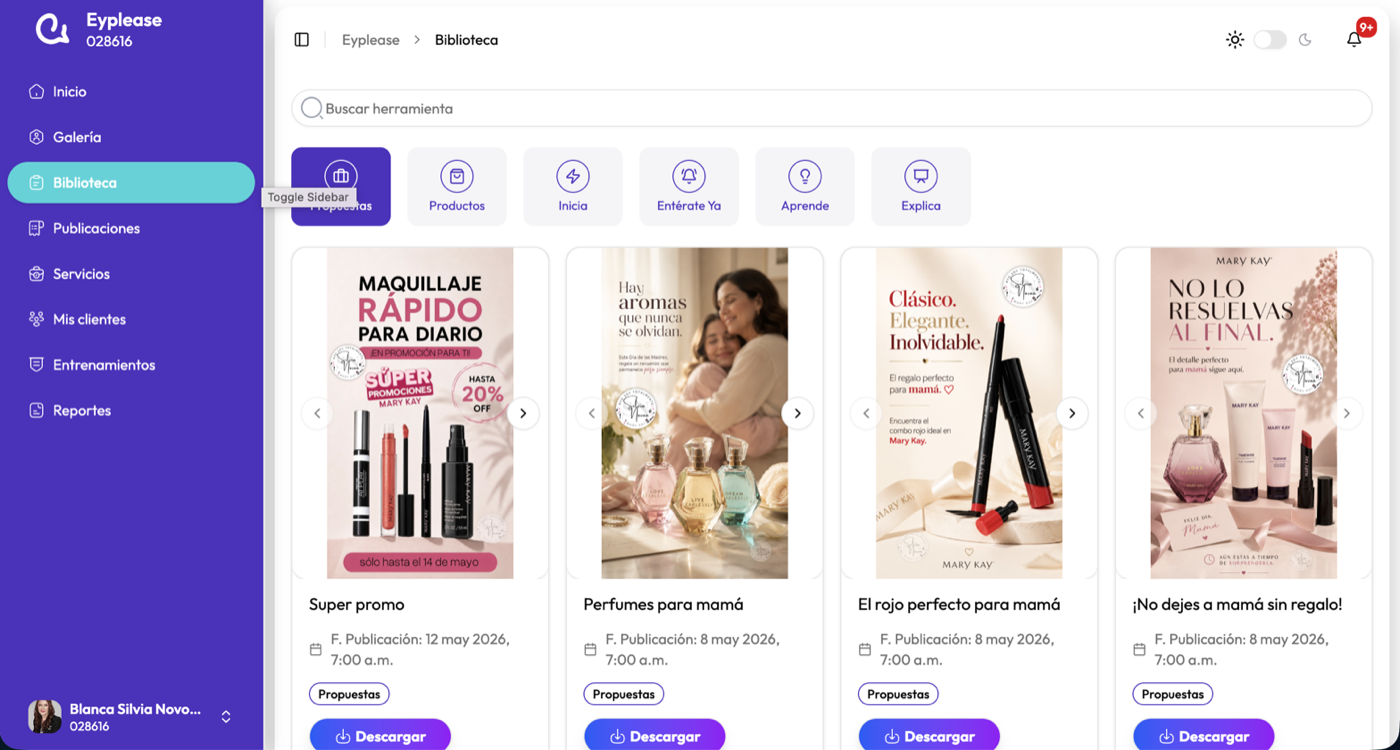Open Biblioteca in the sidebar

[131, 183]
